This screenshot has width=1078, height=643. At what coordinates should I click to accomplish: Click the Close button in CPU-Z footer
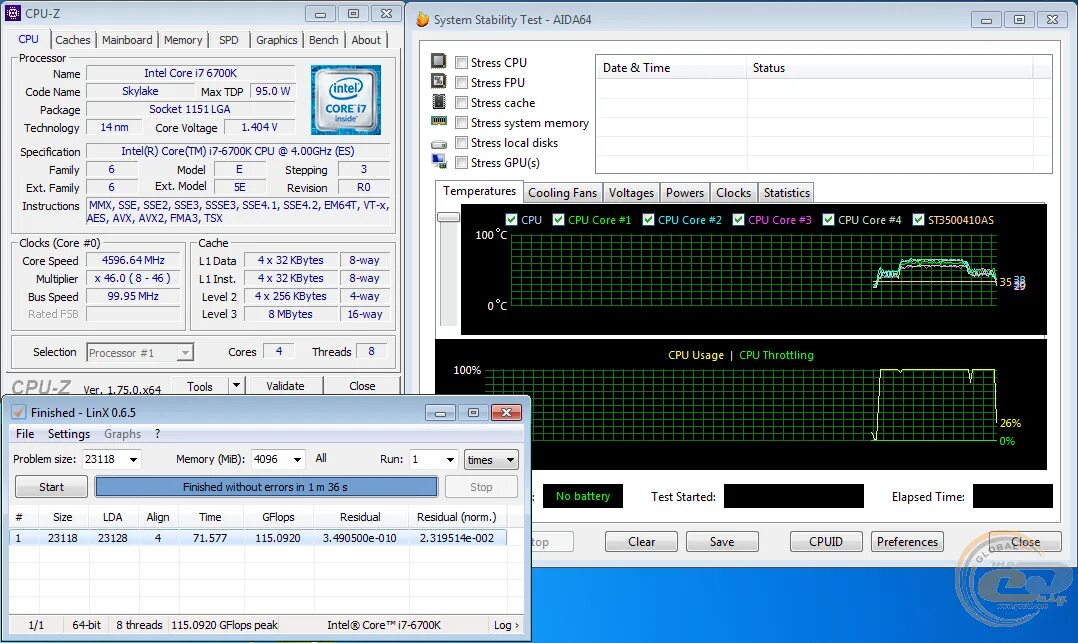pyautogui.click(x=362, y=386)
